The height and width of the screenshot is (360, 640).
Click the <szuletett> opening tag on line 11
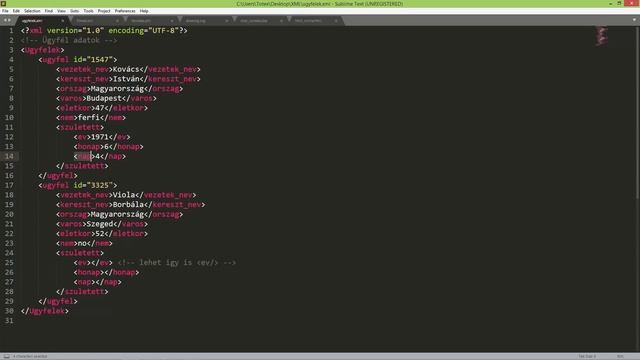[x=80, y=127]
